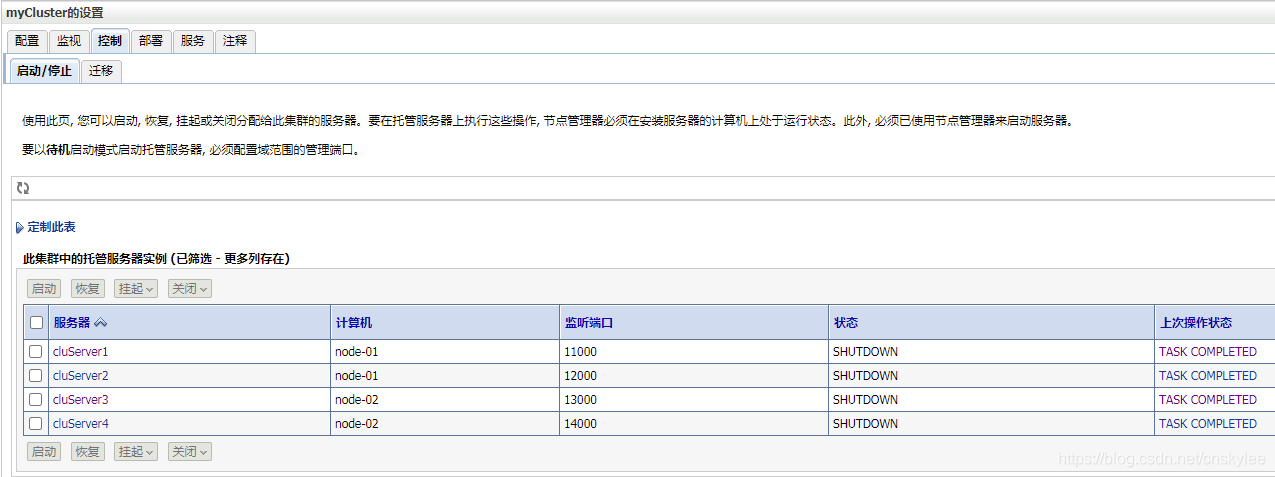The width and height of the screenshot is (1275, 477).
Task: Click the table caption 此集群中的托管服务器实例
Action: 96,259
